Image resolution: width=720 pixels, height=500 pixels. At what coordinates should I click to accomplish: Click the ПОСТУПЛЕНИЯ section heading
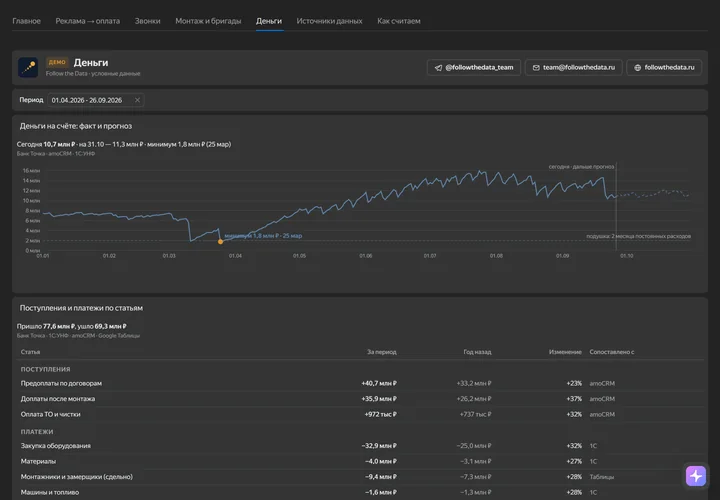(x=45, y=369)
